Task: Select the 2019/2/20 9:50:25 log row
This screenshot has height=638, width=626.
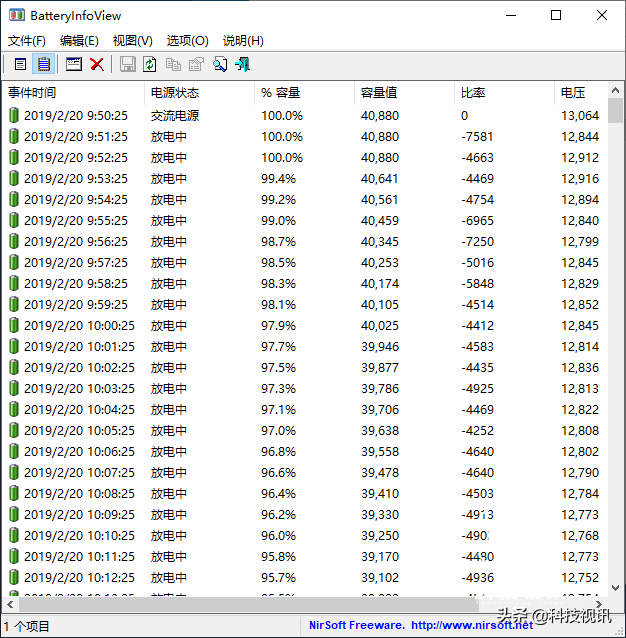Action: pos(76,116)
